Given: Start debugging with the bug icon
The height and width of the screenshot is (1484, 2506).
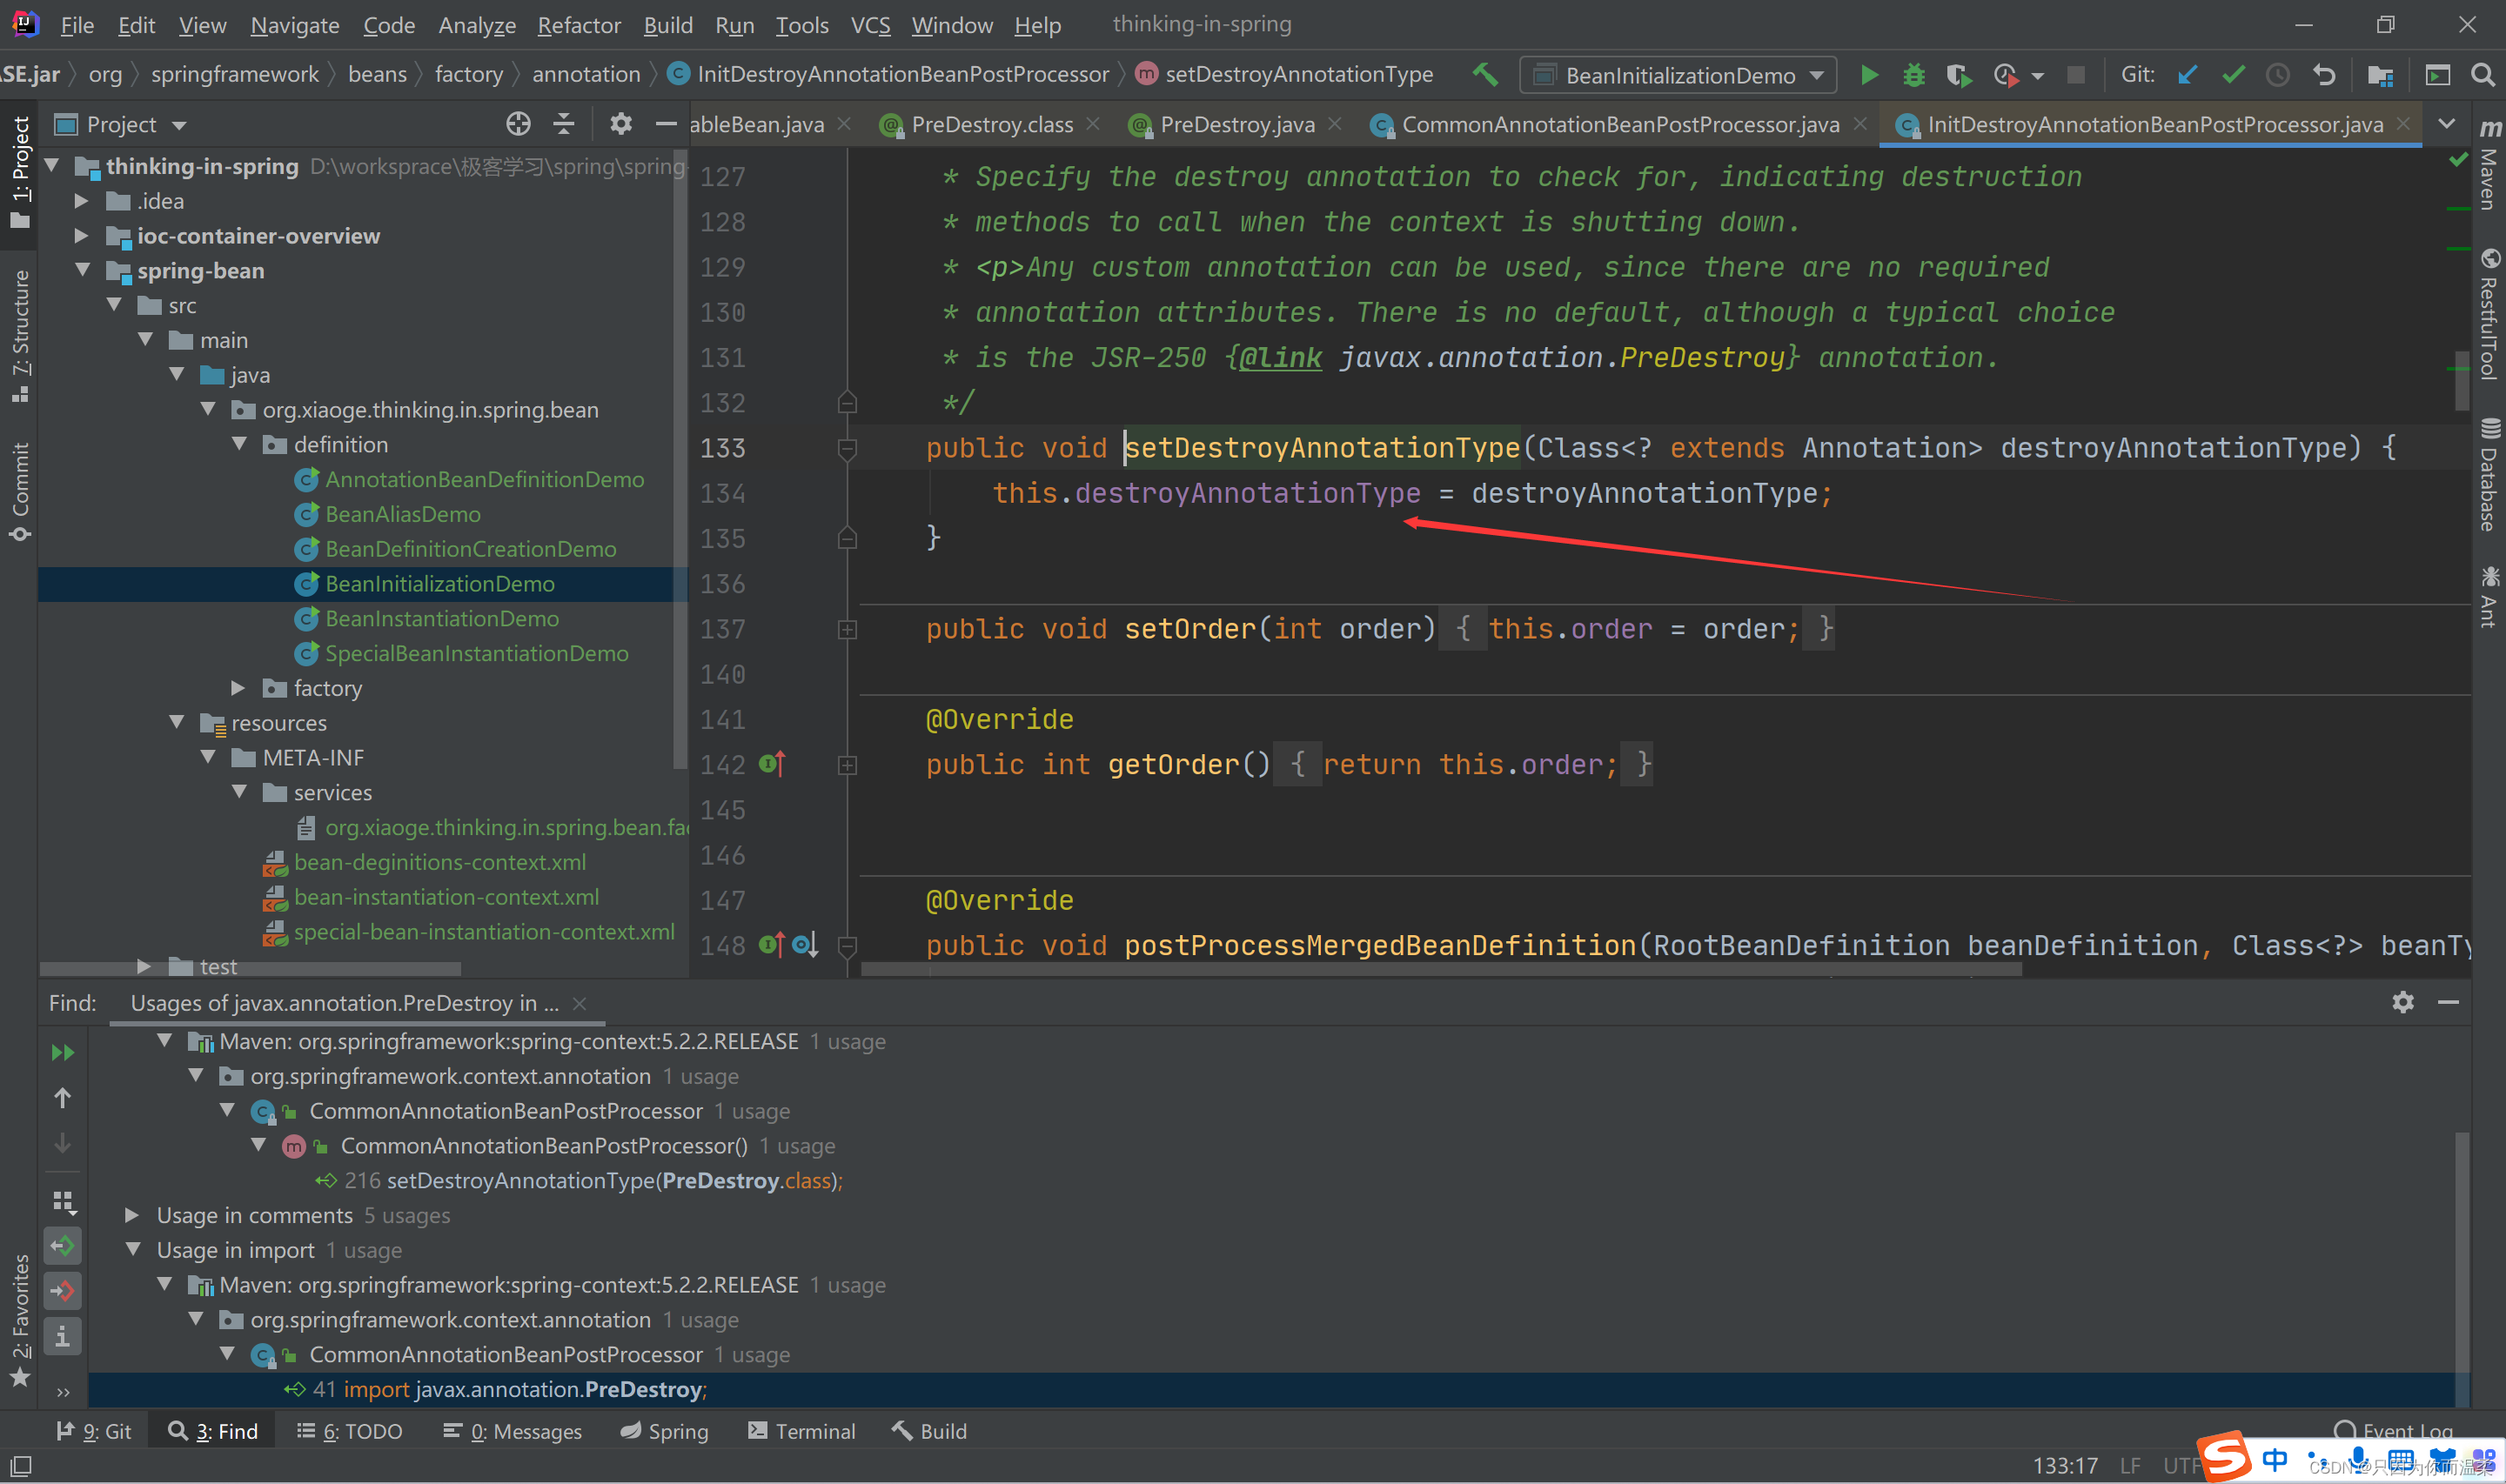Looking at the screenshot, I should tap(1913, 75).
